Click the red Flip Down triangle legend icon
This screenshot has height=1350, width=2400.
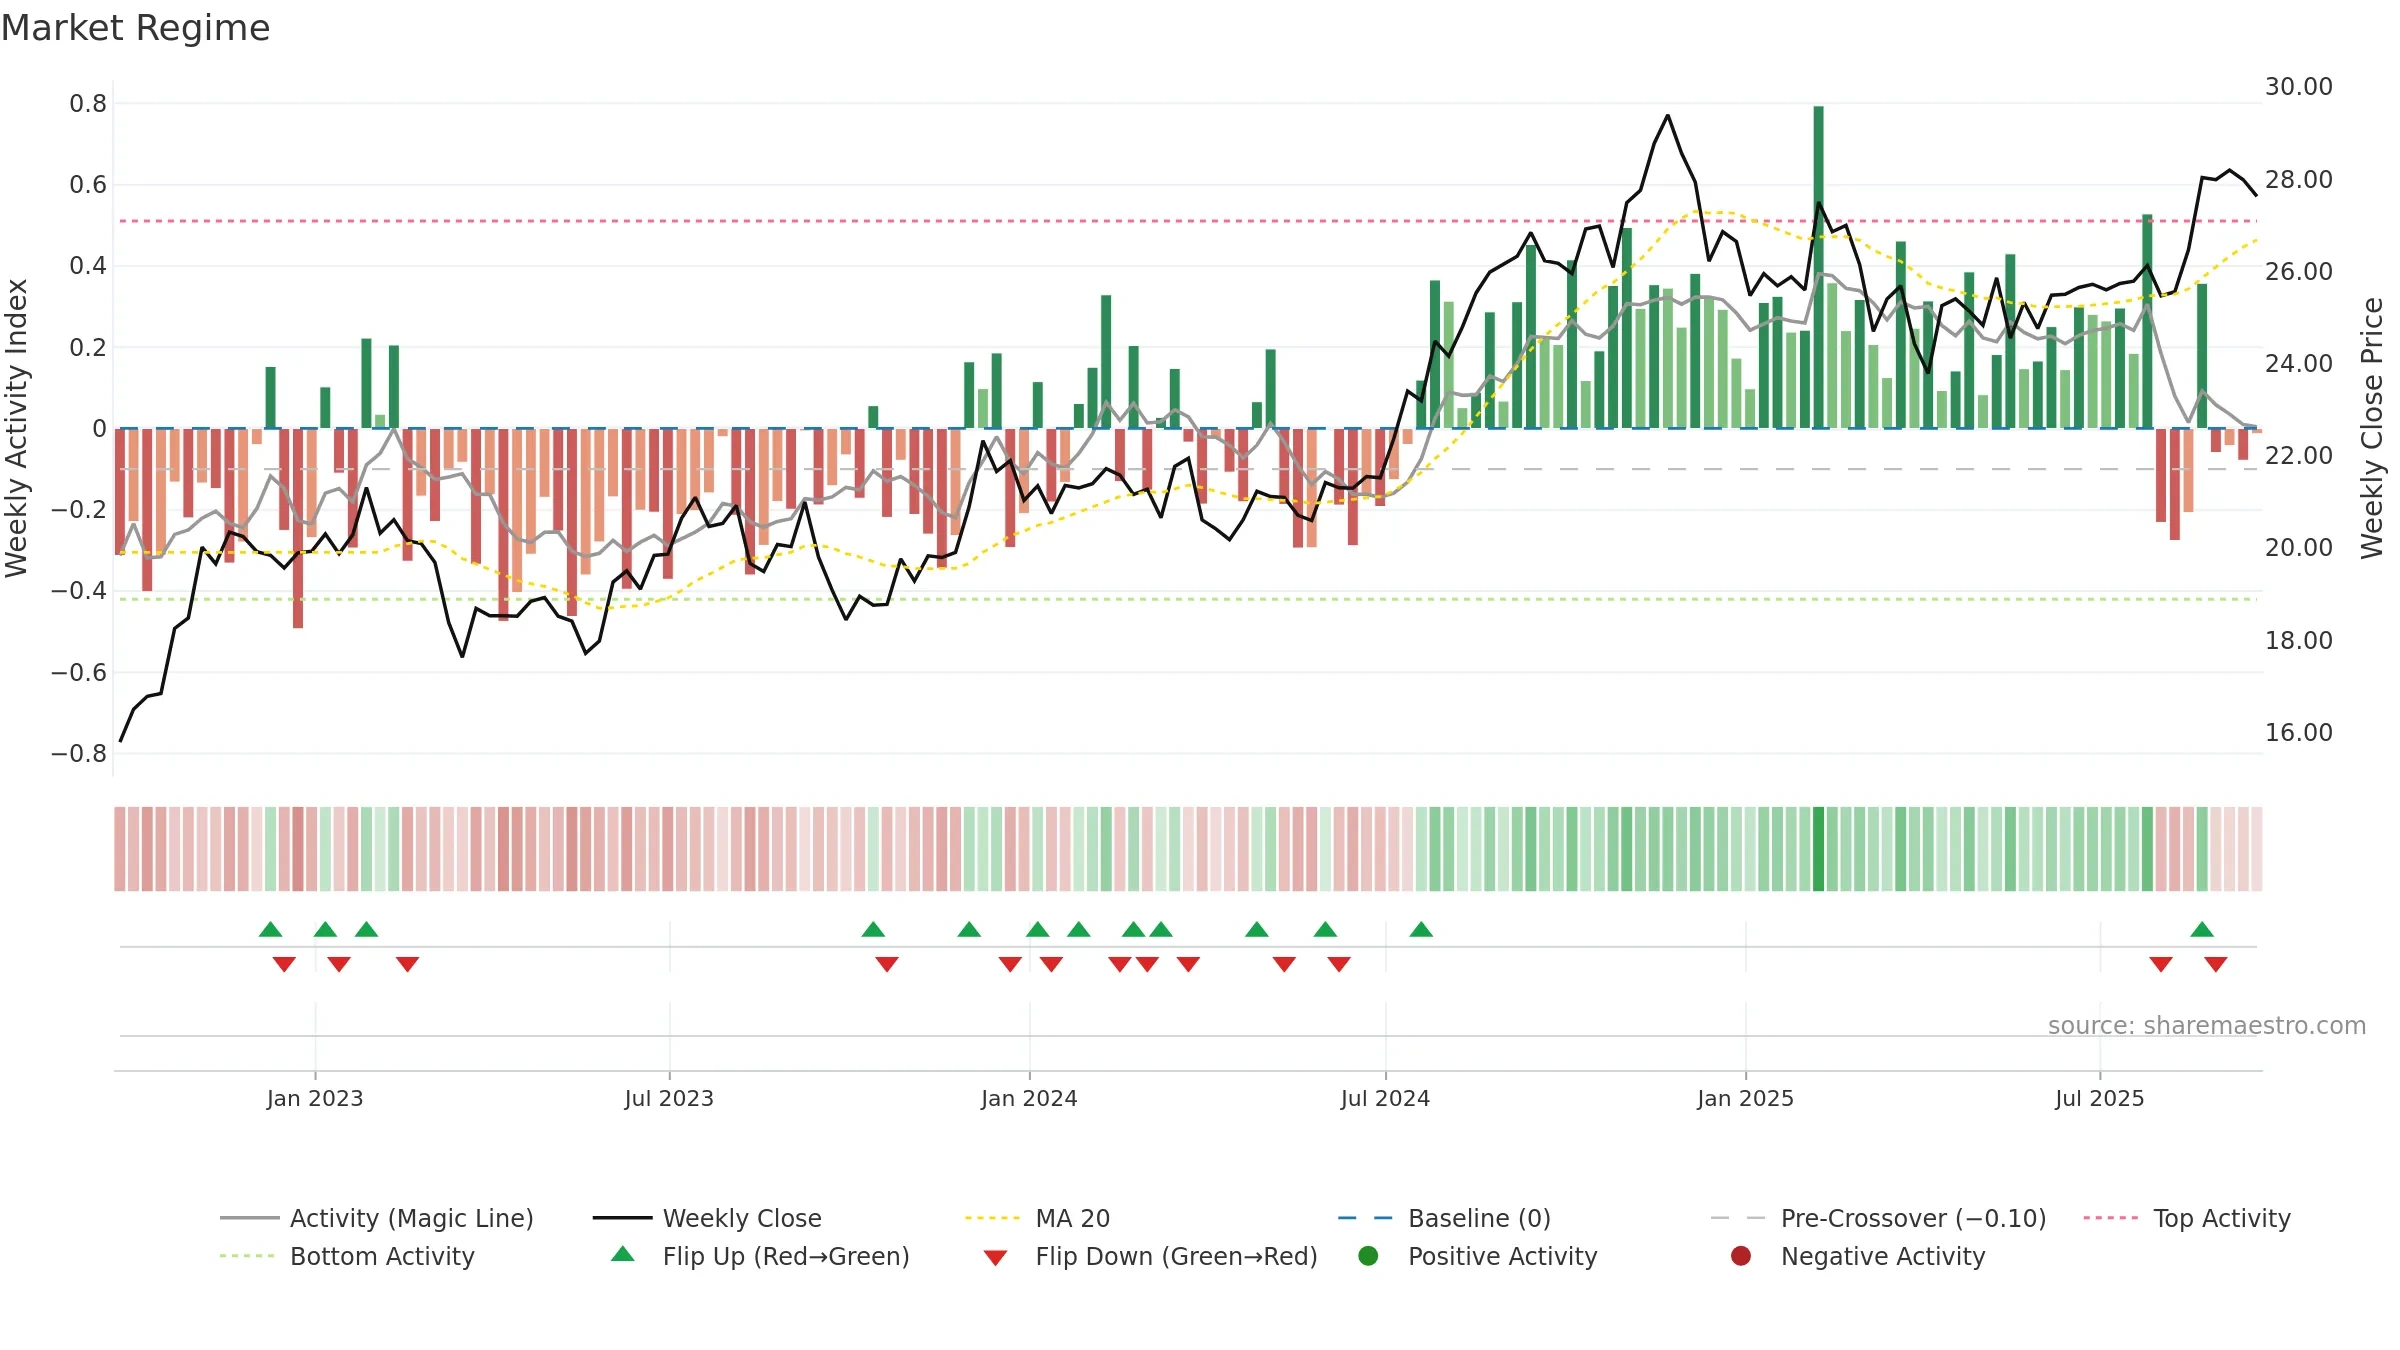pos(995,1258)
